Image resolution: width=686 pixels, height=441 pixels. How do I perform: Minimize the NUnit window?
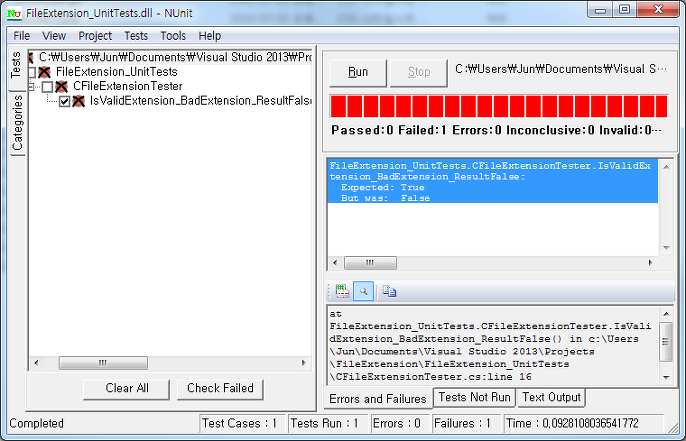coord(600,10)
